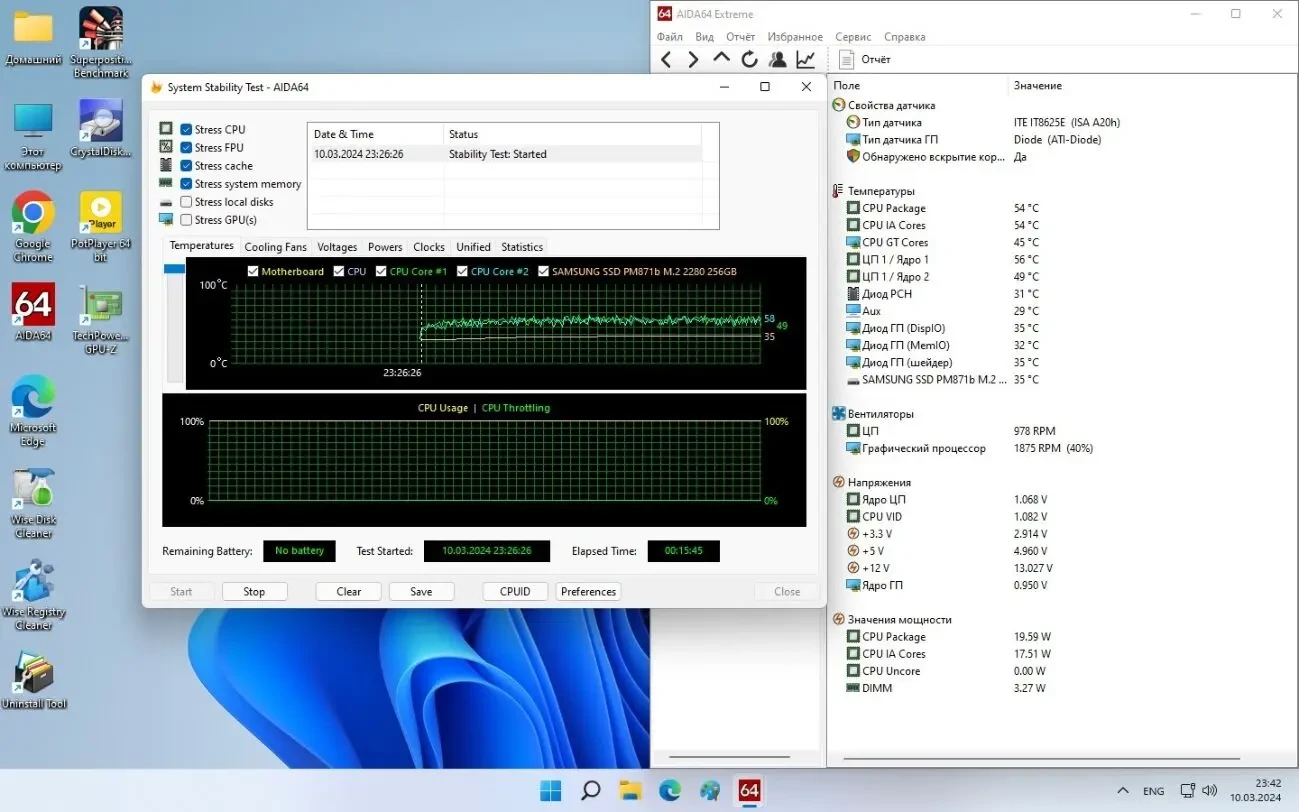Click the CPU icon beside Stress CPU checkbox
The width and height of the screenshot is (1299, 812).
pyautogui.click(x=165, y=128)
